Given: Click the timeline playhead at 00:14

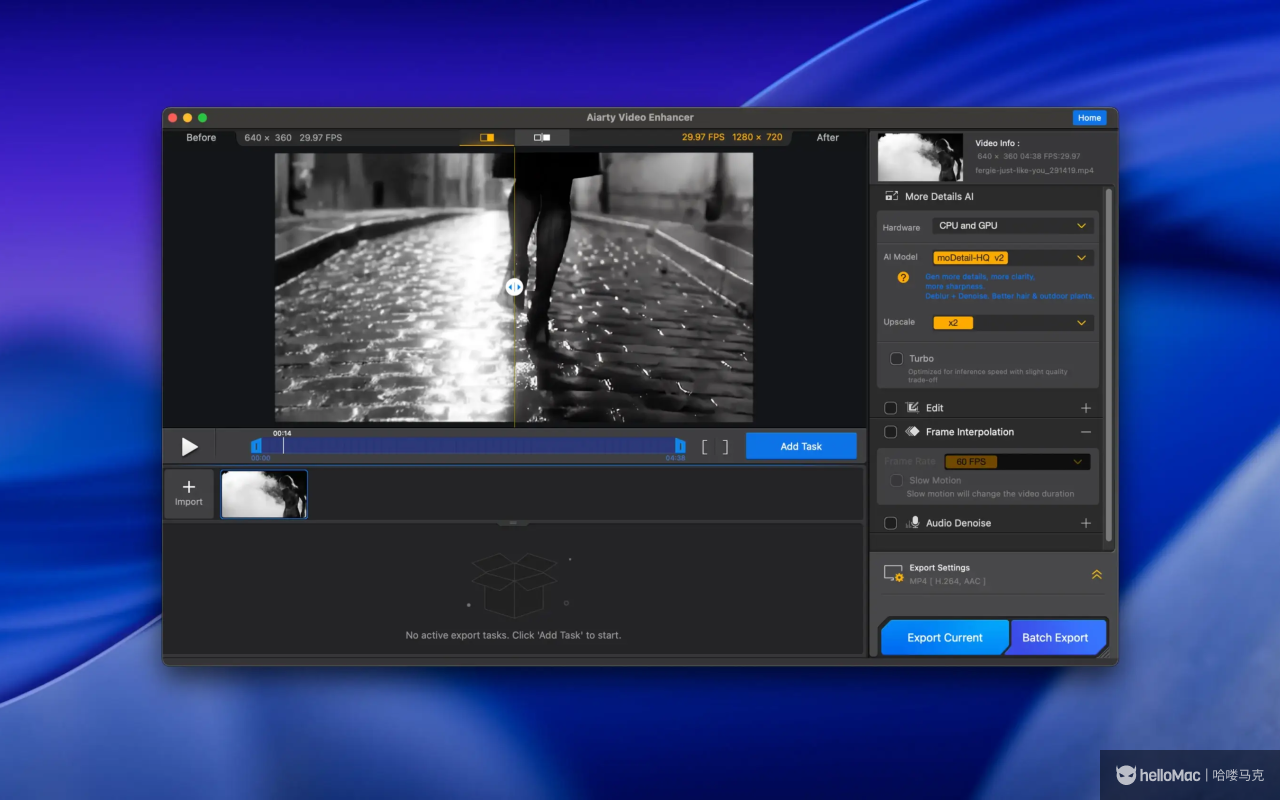Looking at the screenshot, I should 283,445.
